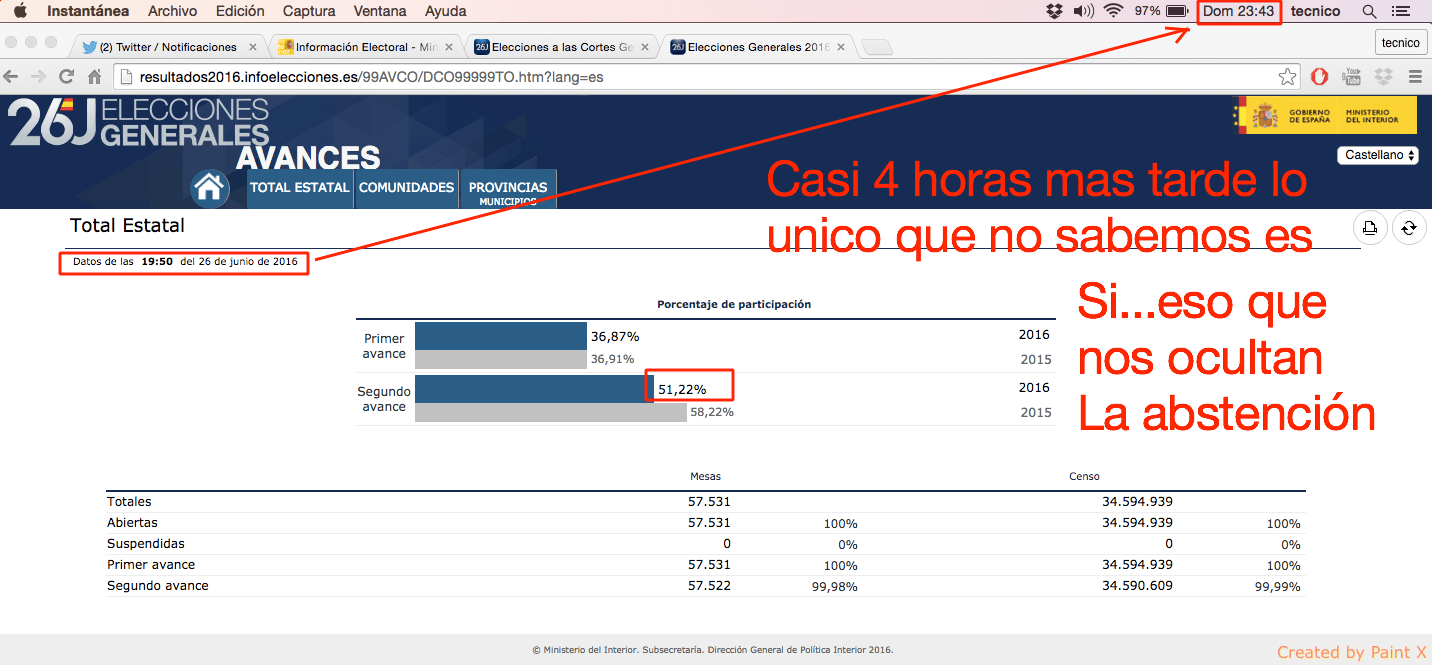Click the home icon in the election navigation

click(x=210, y=187)
